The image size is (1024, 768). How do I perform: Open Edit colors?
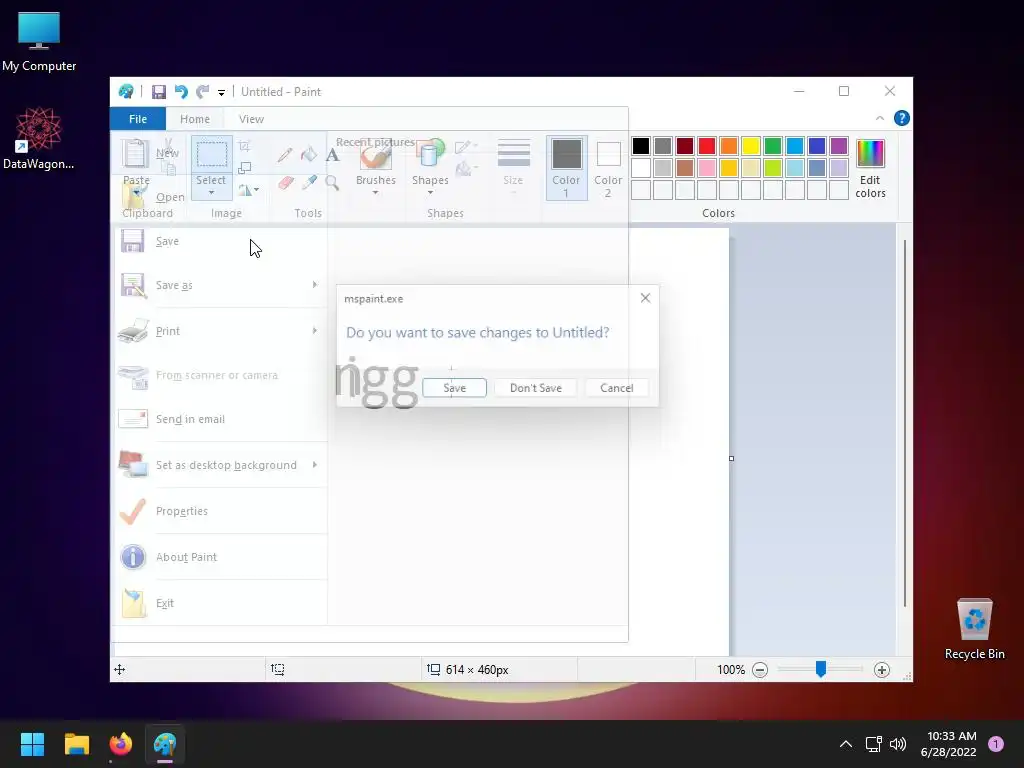point(870,169)
